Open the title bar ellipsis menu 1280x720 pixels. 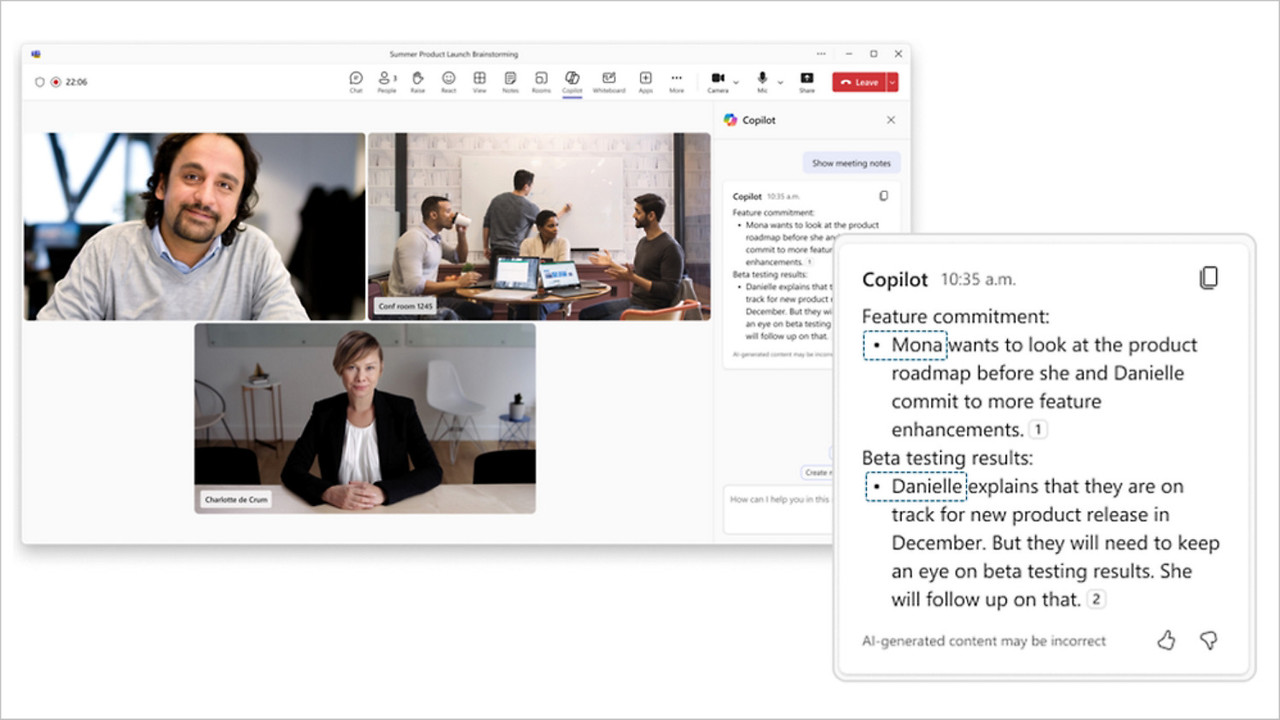[x=821, y=54]
